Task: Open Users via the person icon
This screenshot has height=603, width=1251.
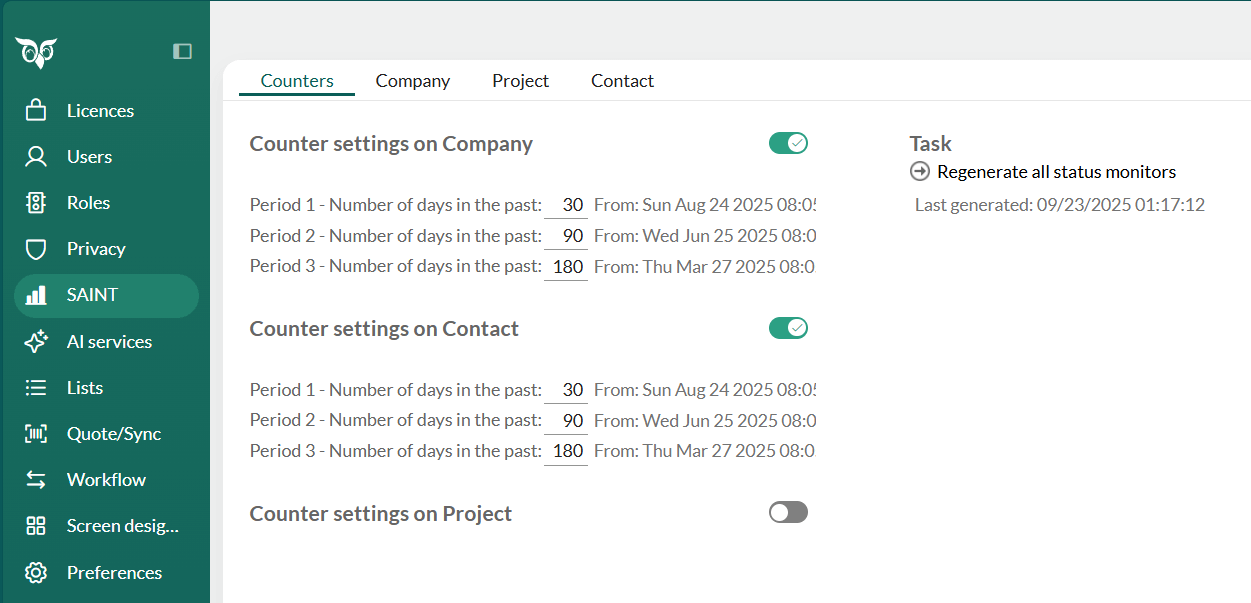Action: 36,156
